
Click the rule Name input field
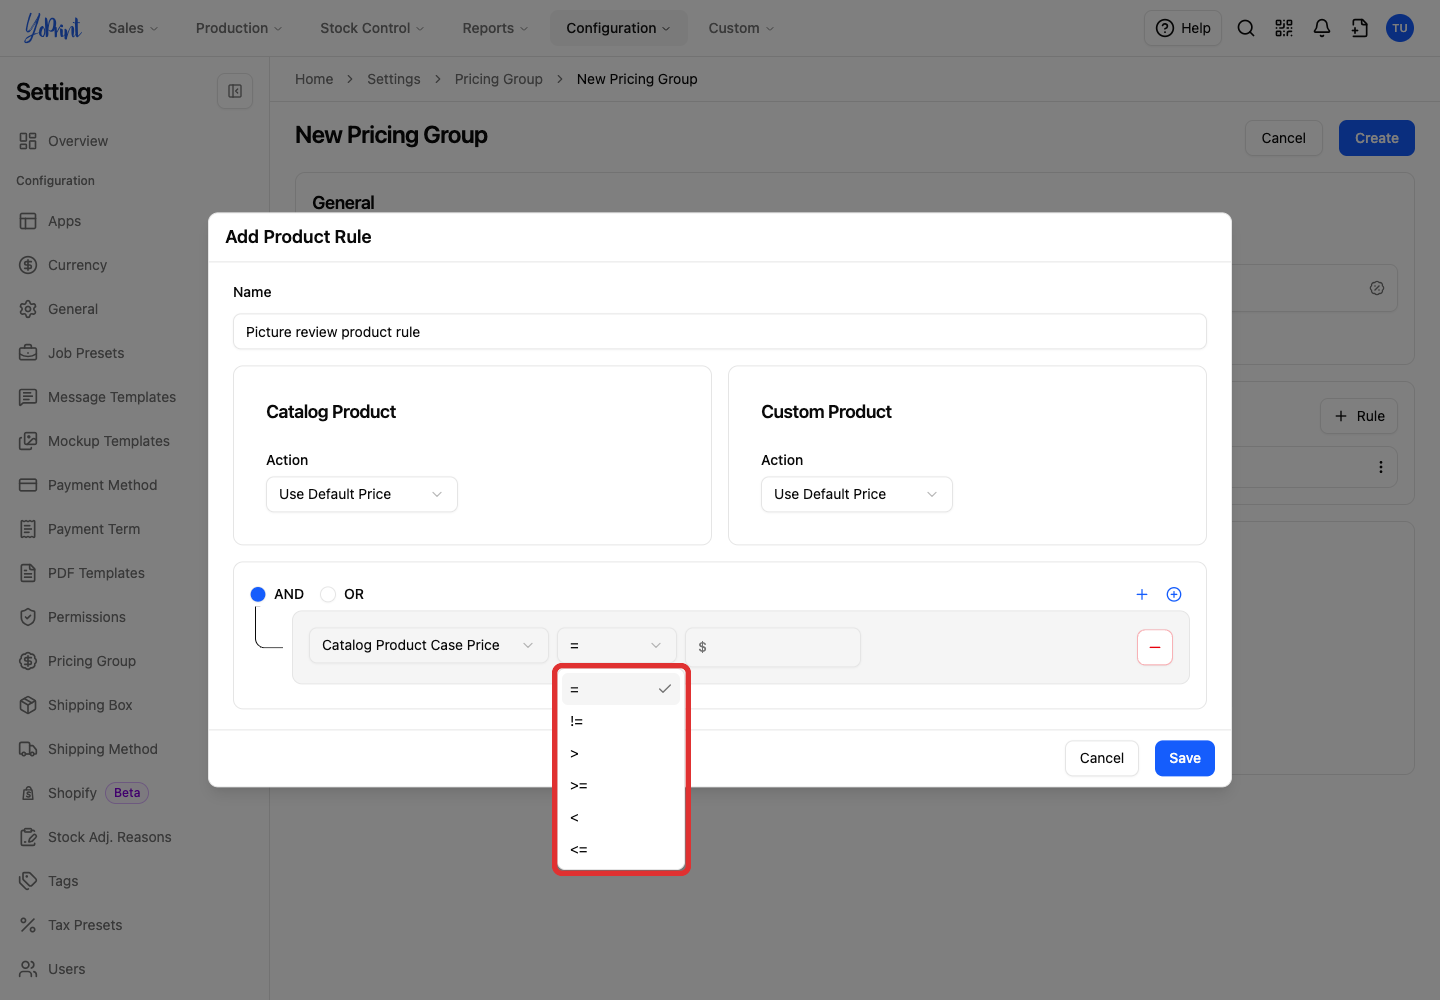720,332
